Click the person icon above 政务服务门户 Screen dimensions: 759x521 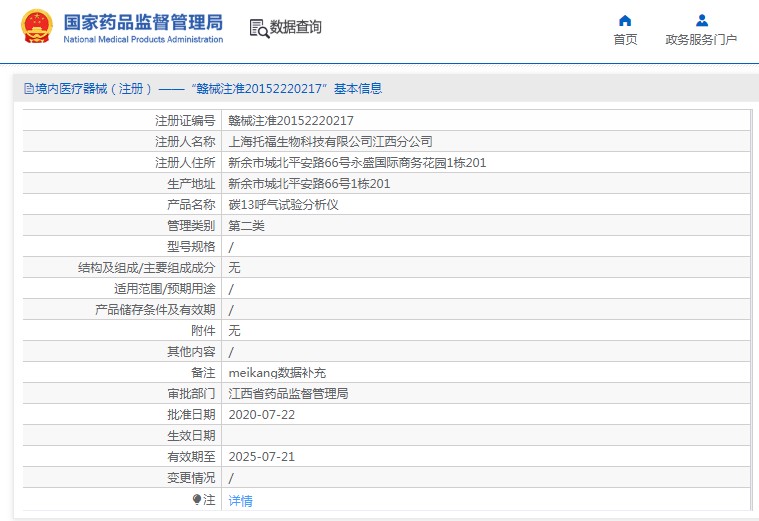[x=701, y=20]
